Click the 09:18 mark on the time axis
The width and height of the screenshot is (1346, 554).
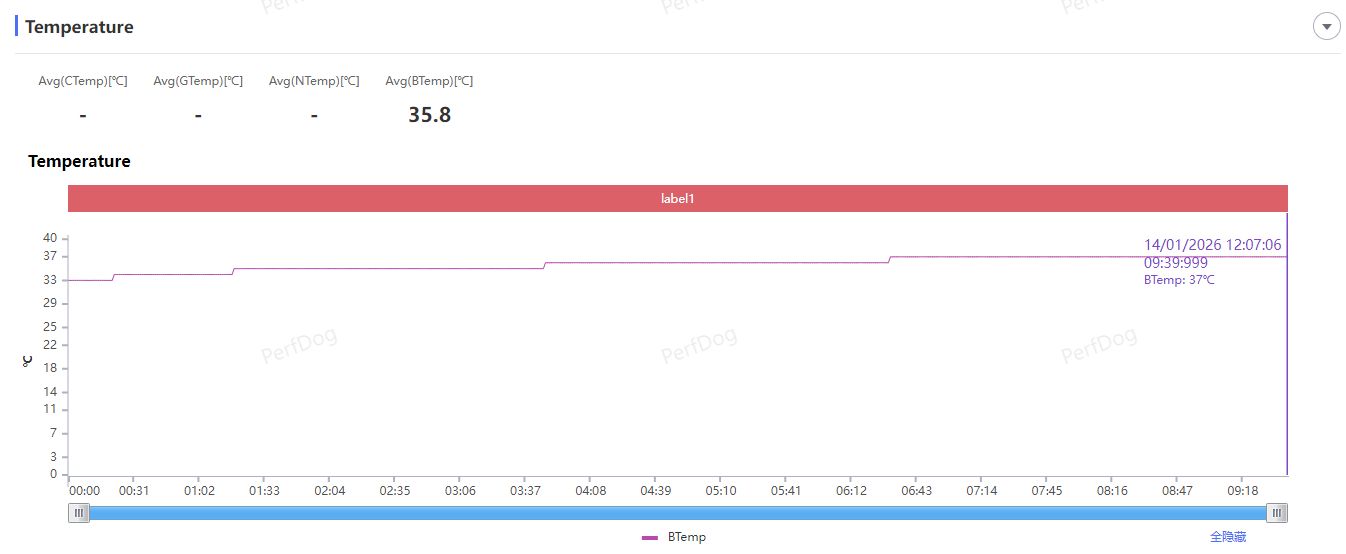pyautogui.click(x=1242, y=491)
